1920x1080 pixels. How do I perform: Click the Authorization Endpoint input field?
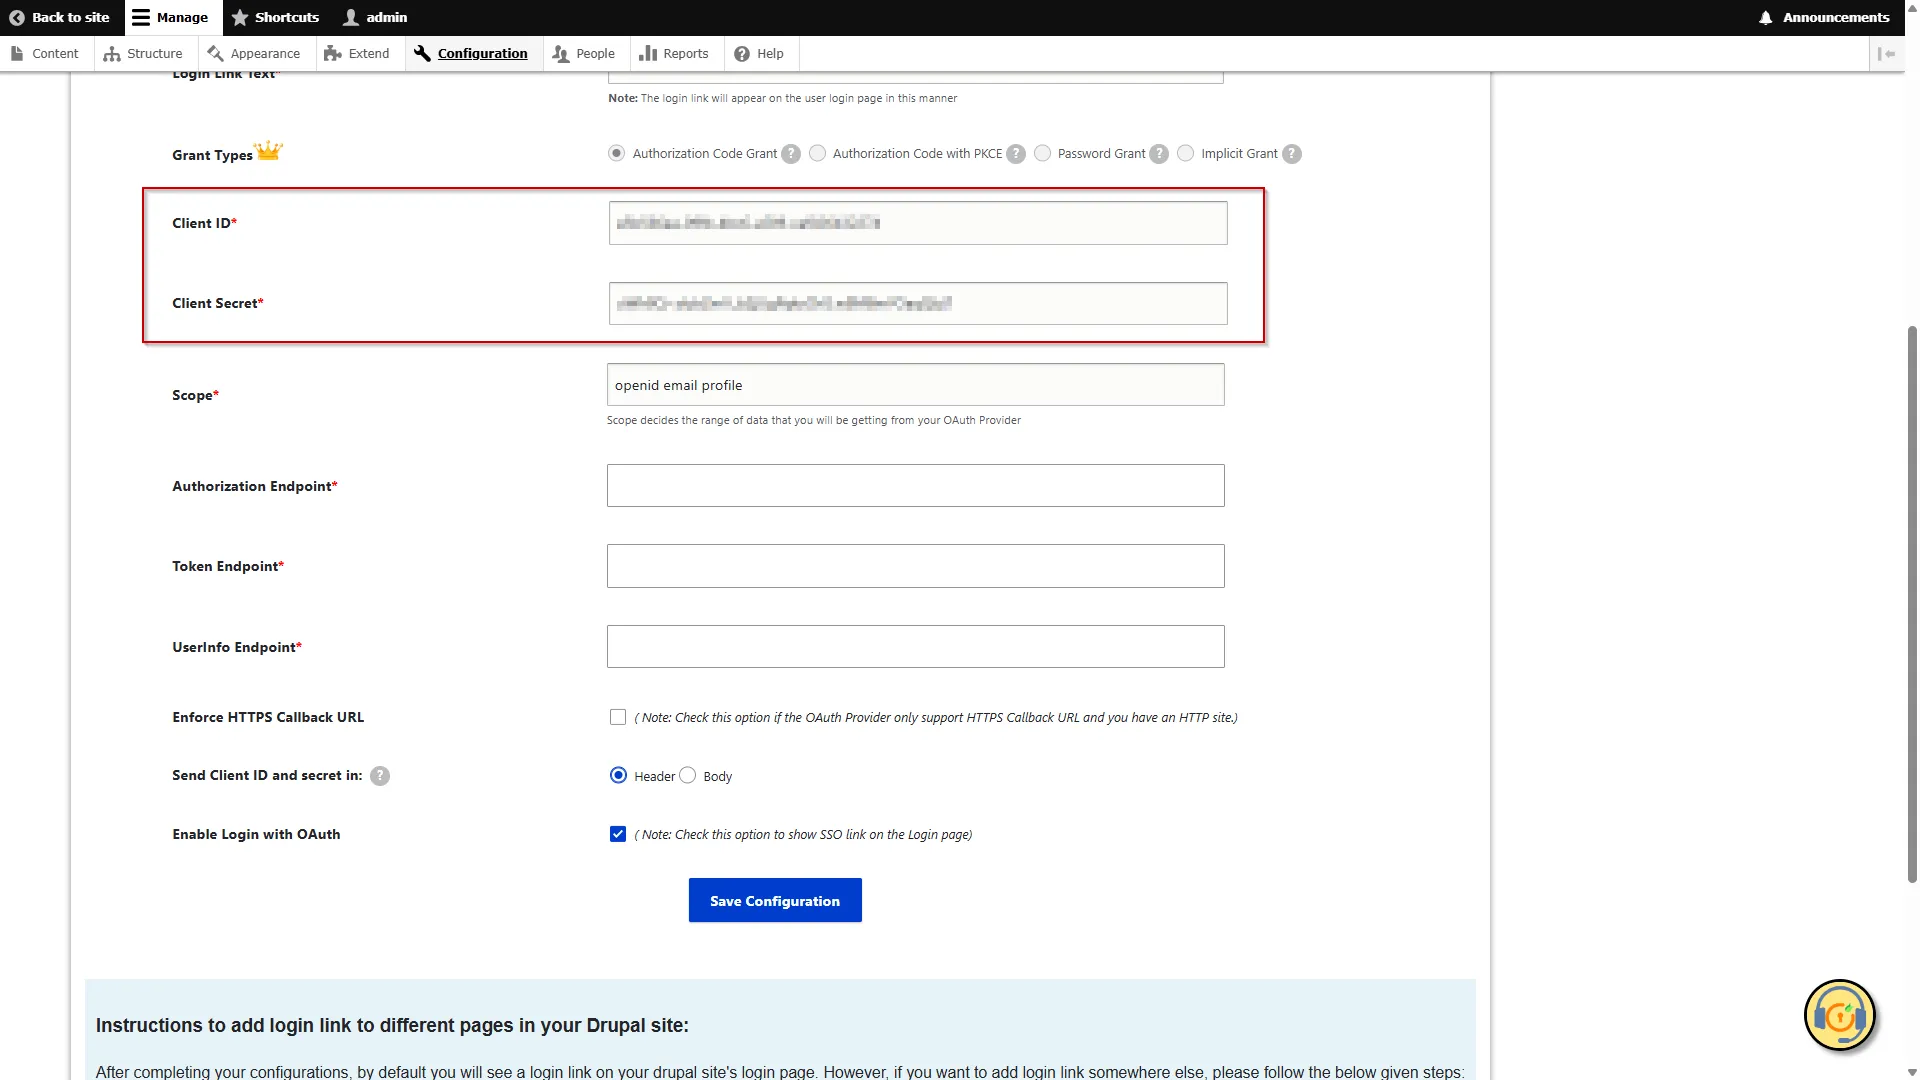tap(916, 486)
